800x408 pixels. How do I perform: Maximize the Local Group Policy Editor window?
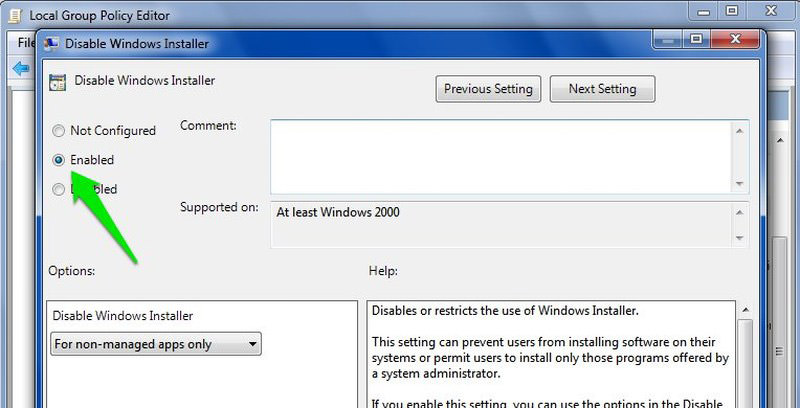point(732,11)
